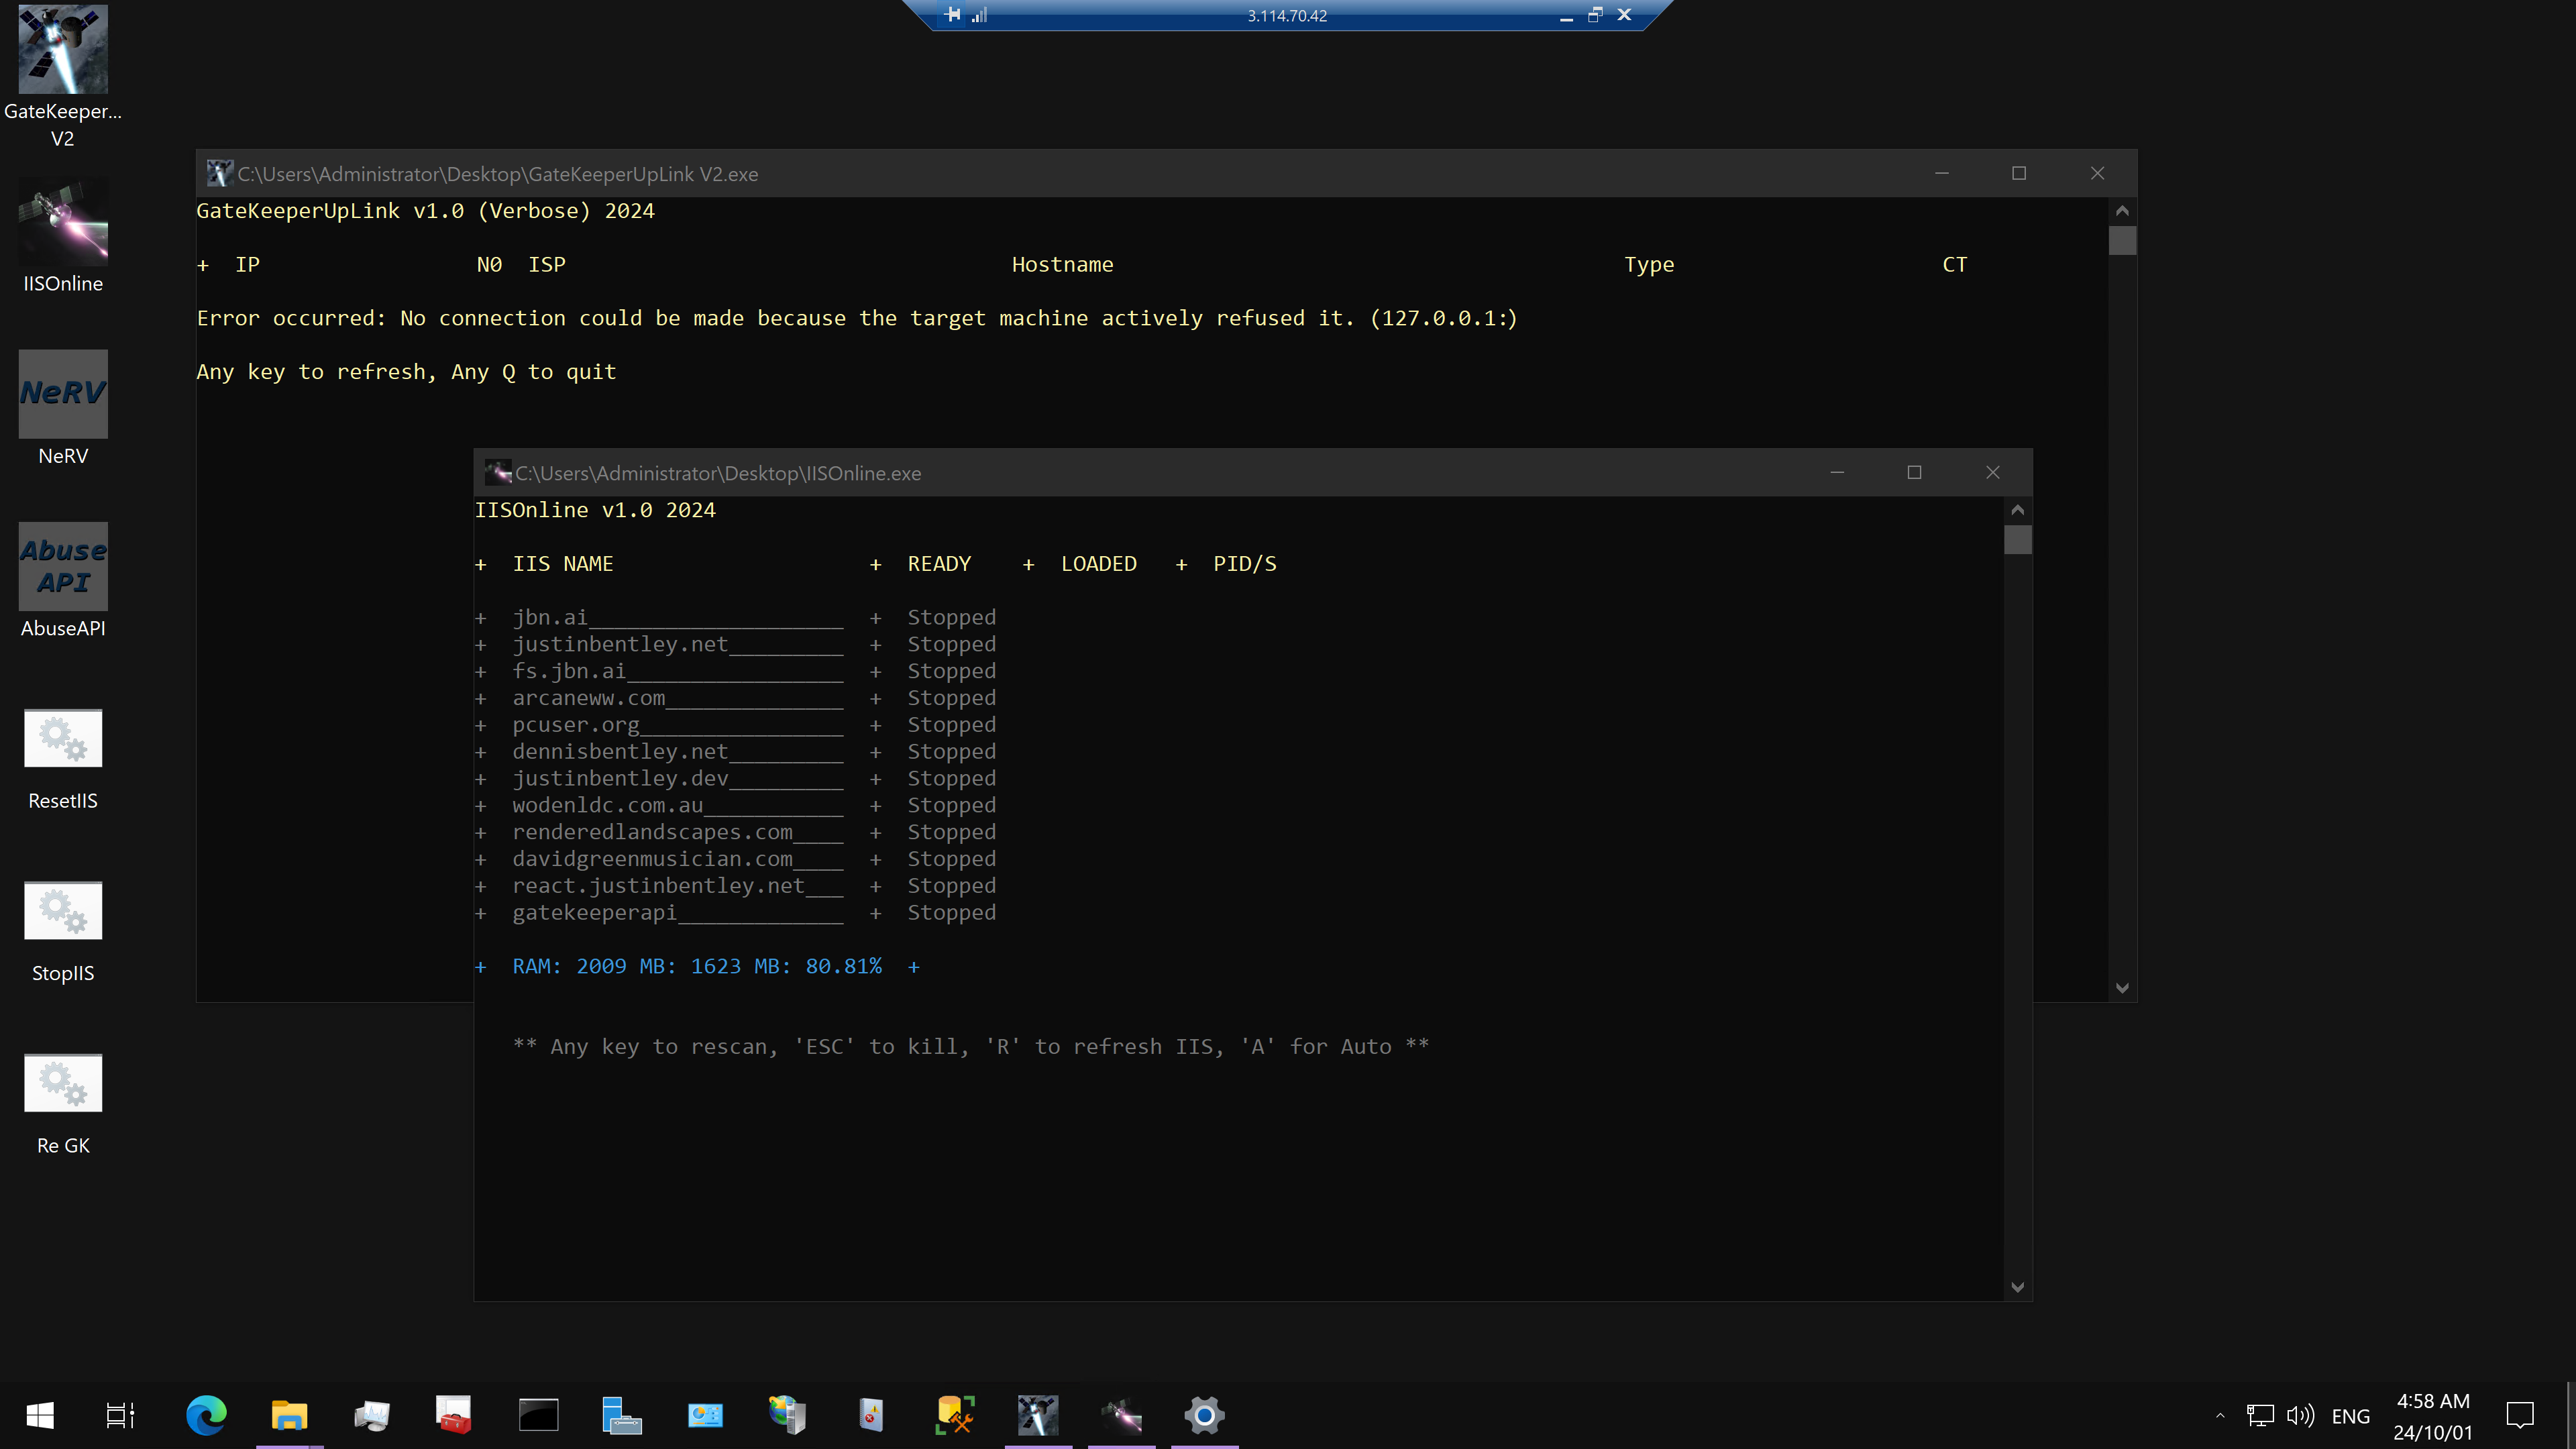Click gatekeeperapi site row
Image resolution: width=2576 pixels, height=1449 pixels.
point(735,912)
